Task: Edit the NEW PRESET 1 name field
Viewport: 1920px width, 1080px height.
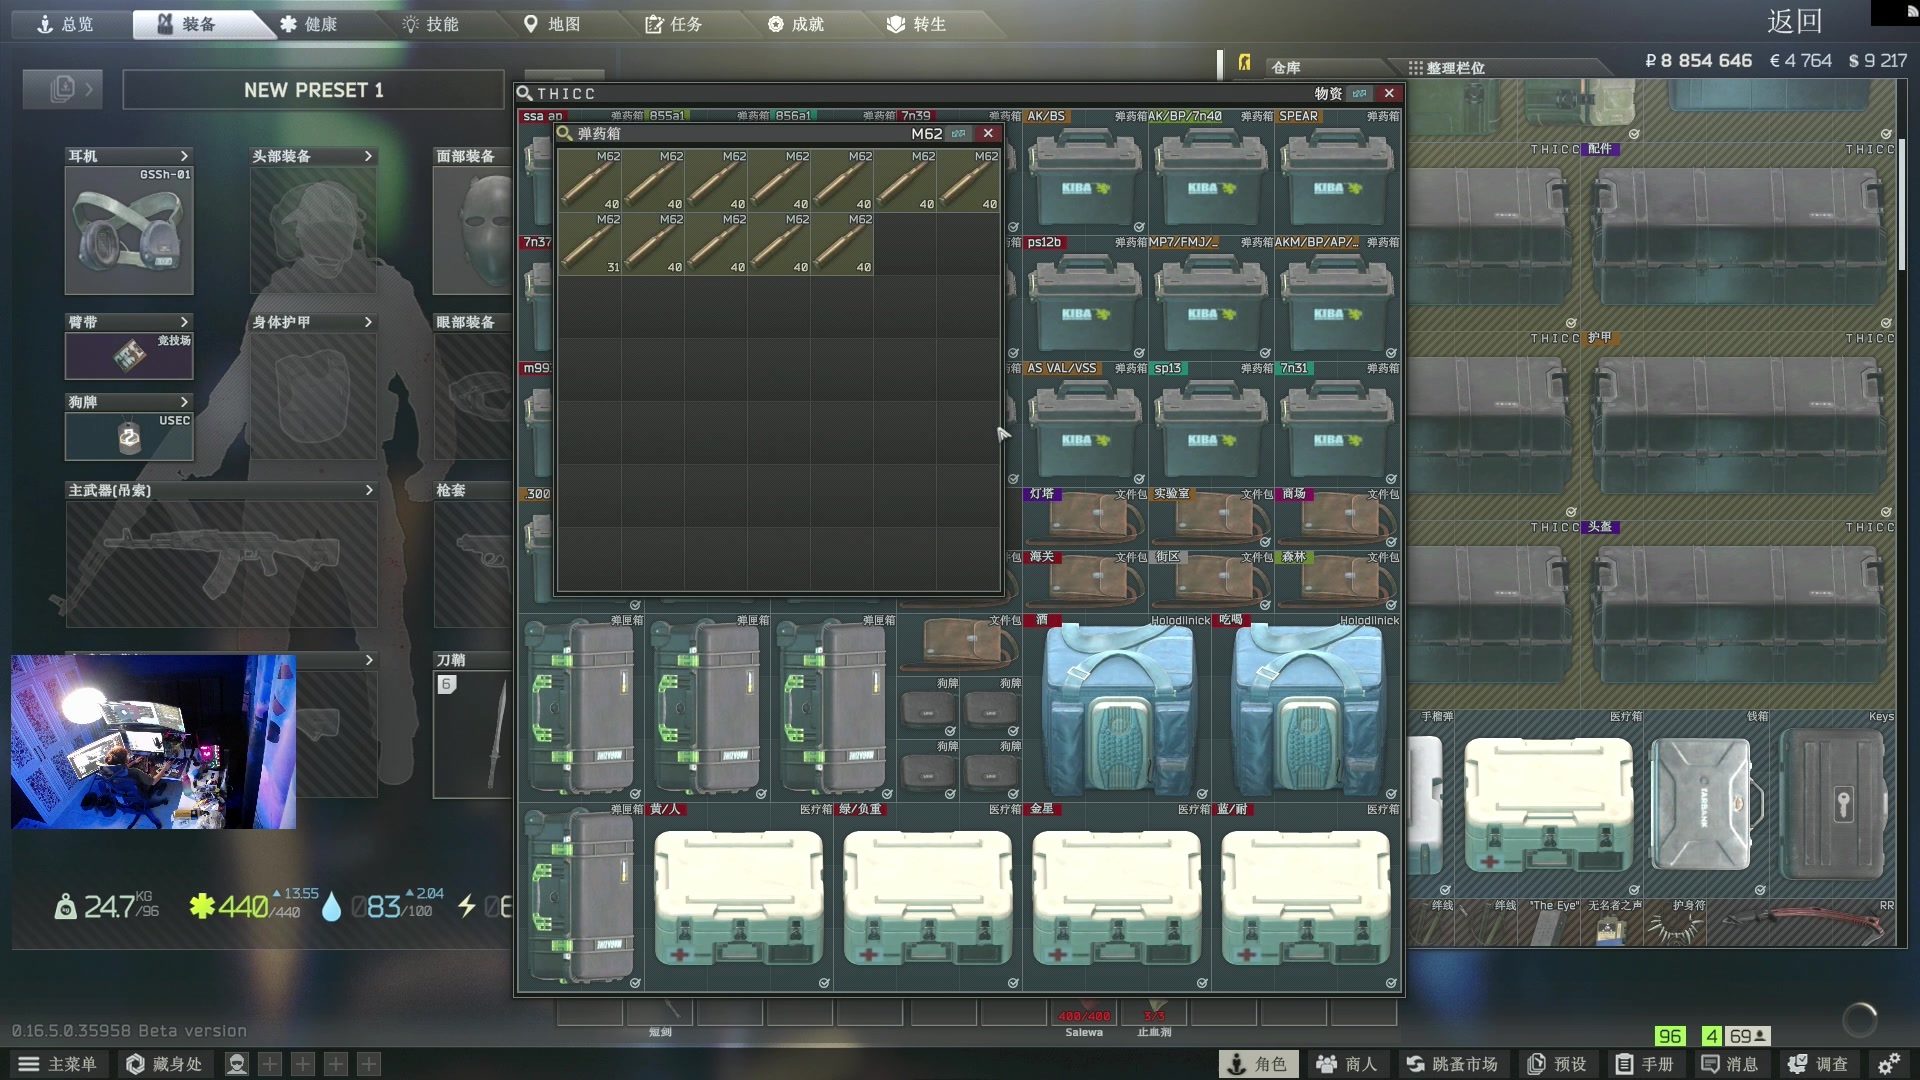Action: 313,90
